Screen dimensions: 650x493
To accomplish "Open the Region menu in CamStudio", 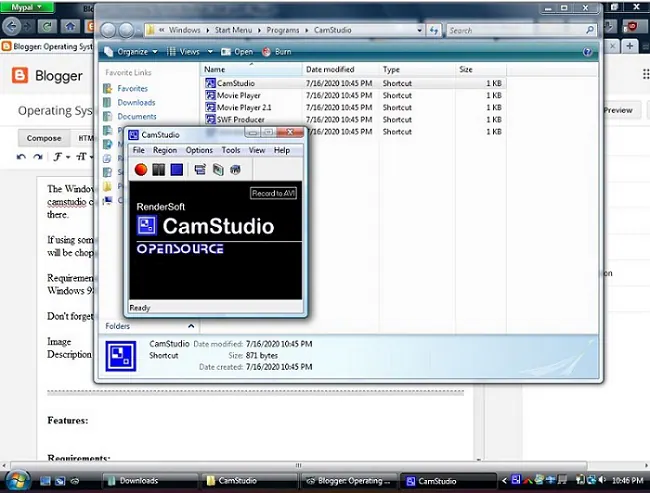I will (x=165, y=150).
